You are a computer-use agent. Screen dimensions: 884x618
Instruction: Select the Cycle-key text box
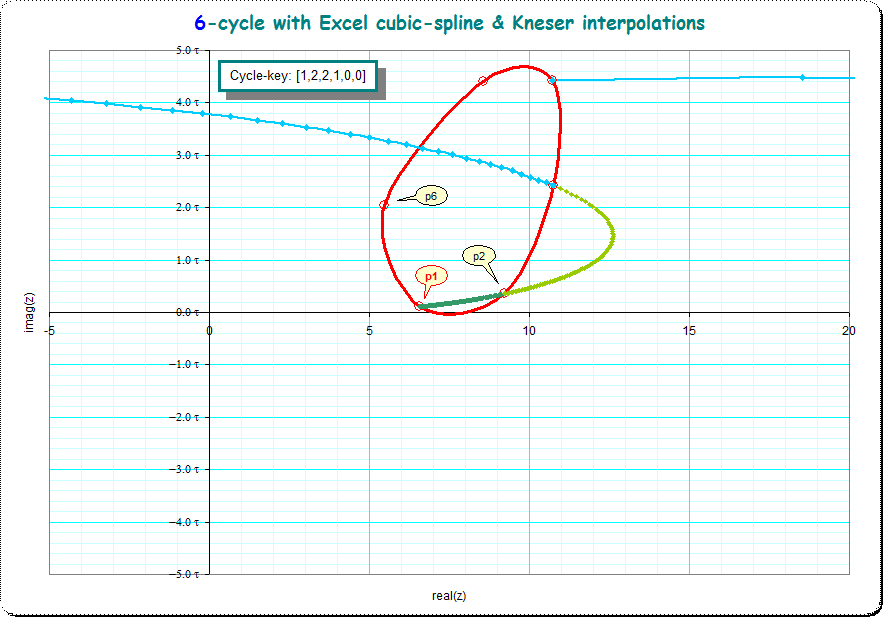point(297,76)
